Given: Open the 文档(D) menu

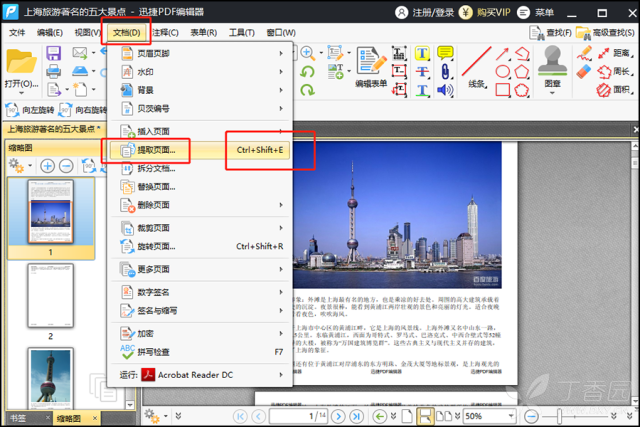Looking at the screenshot, I should 127,33.
